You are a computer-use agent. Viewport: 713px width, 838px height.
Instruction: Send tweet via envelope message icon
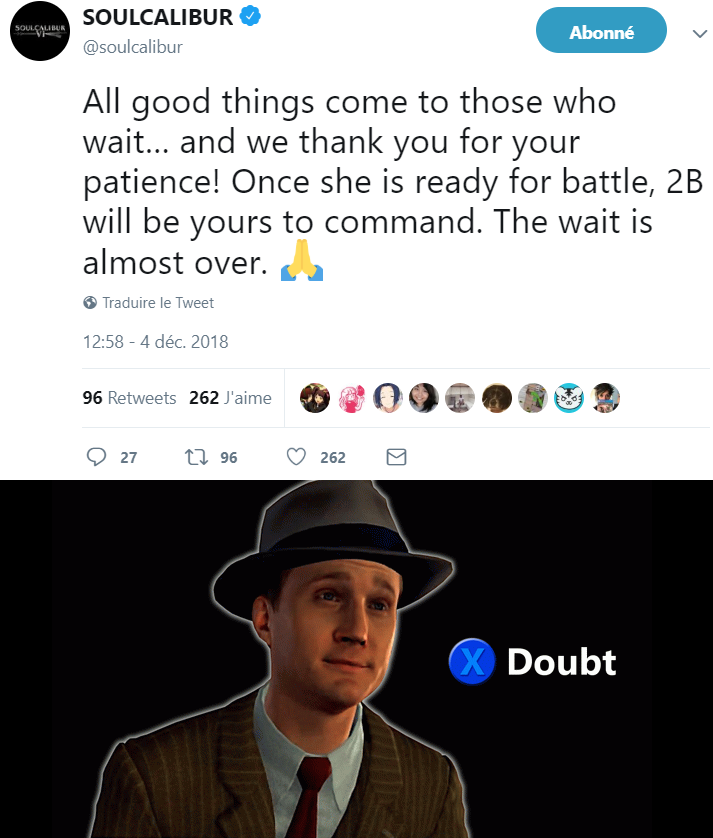[x=396, y=457]
